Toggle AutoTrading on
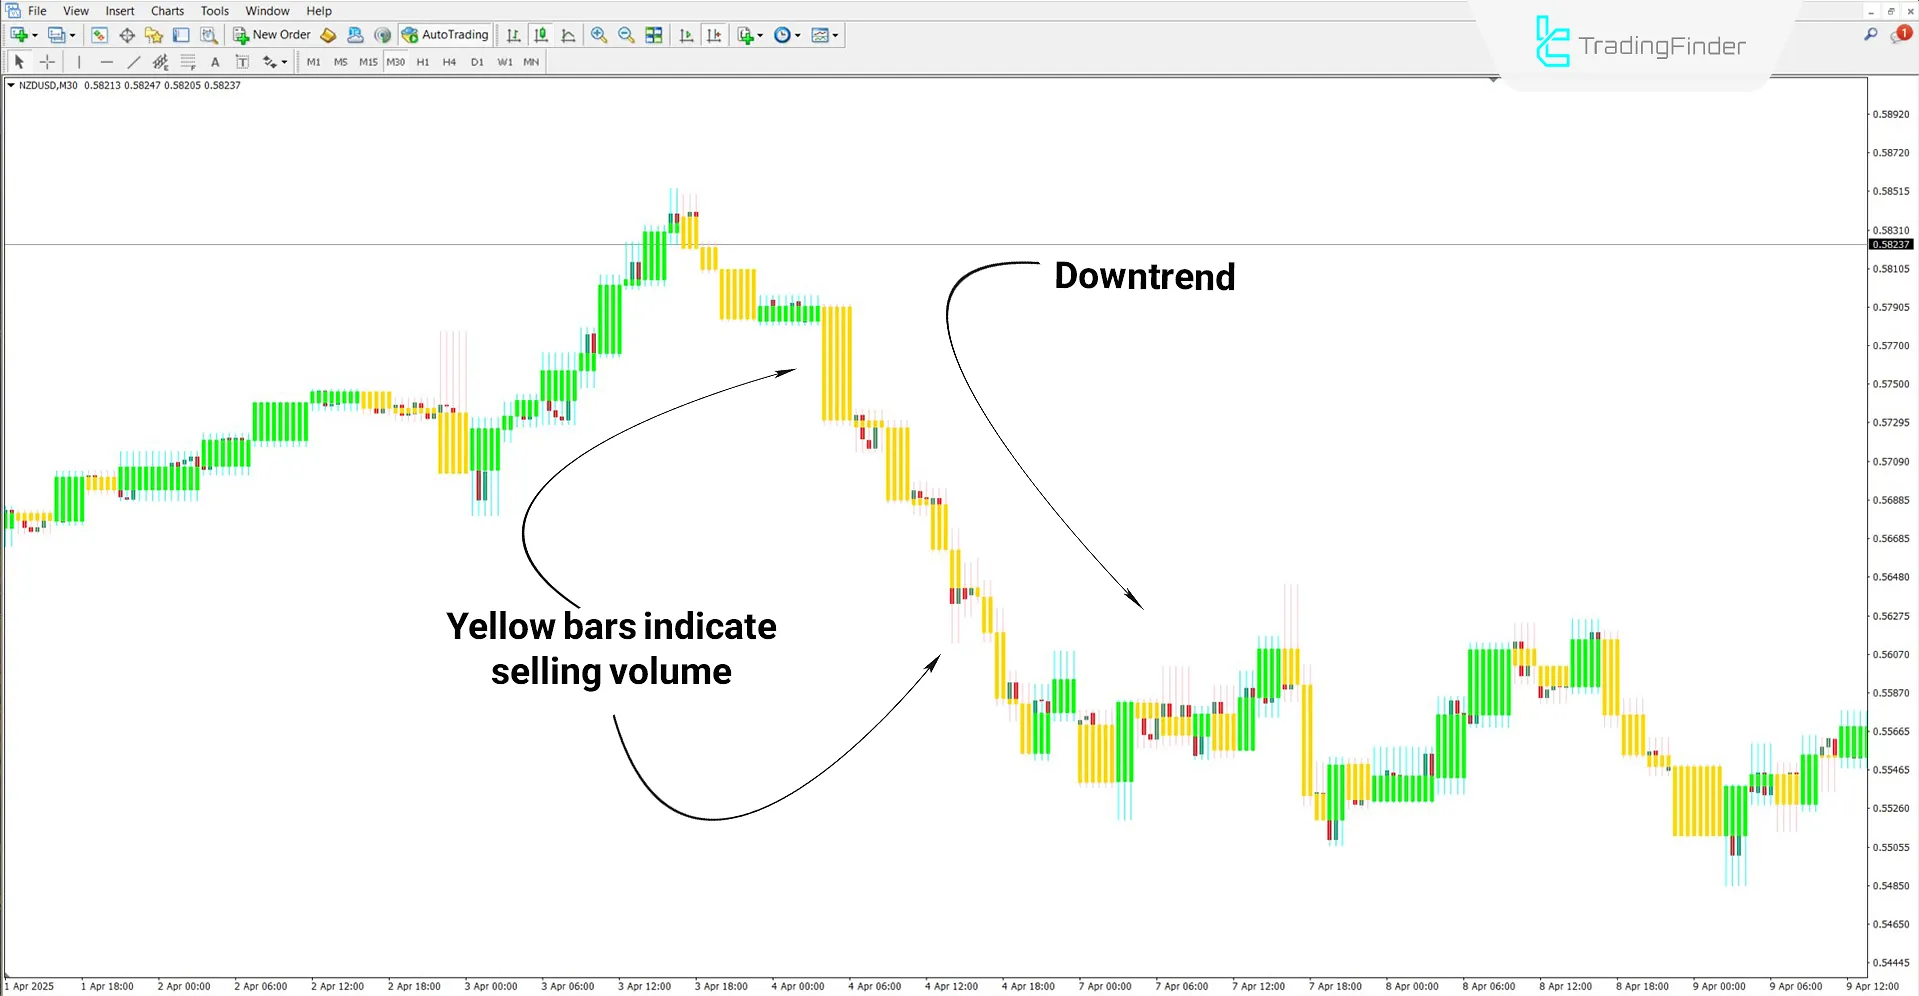The width and height of the screenshot is (1919, 996). point(444,34)
